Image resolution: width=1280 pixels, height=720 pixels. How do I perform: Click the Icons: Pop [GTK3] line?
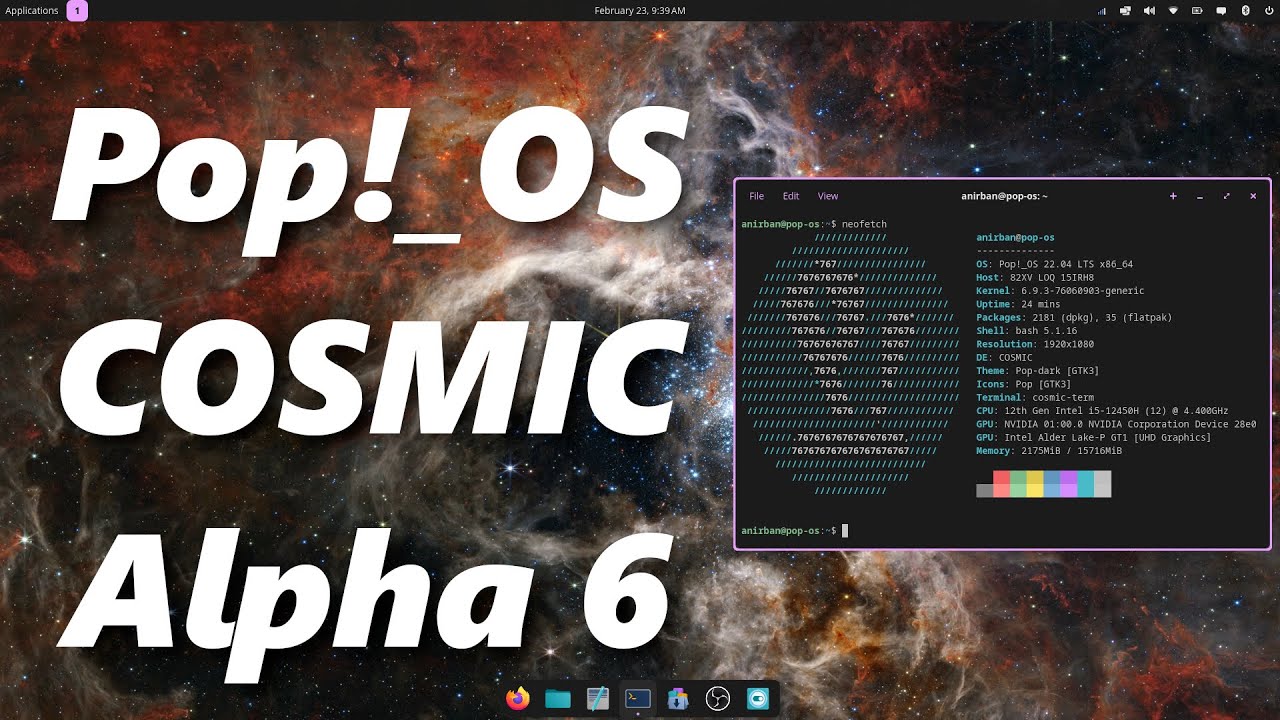[x=1024, y=384]
